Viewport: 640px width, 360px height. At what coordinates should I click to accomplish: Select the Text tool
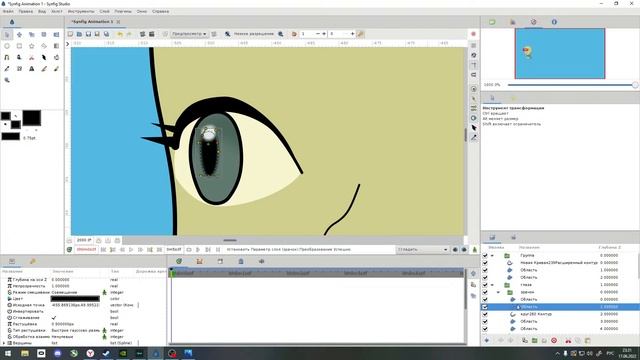[x=31, y=69]
